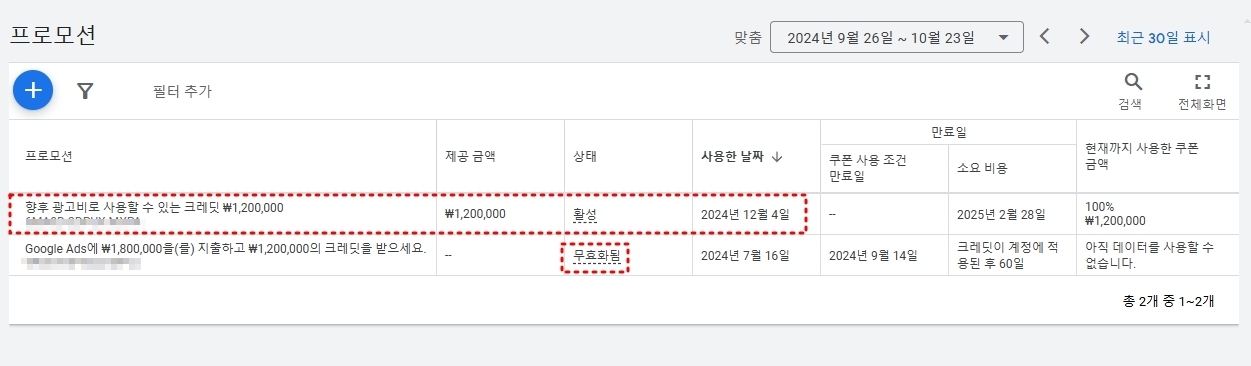1251x366 pixels.
Task: Open the date range dropdown
Action: (896, 38)
